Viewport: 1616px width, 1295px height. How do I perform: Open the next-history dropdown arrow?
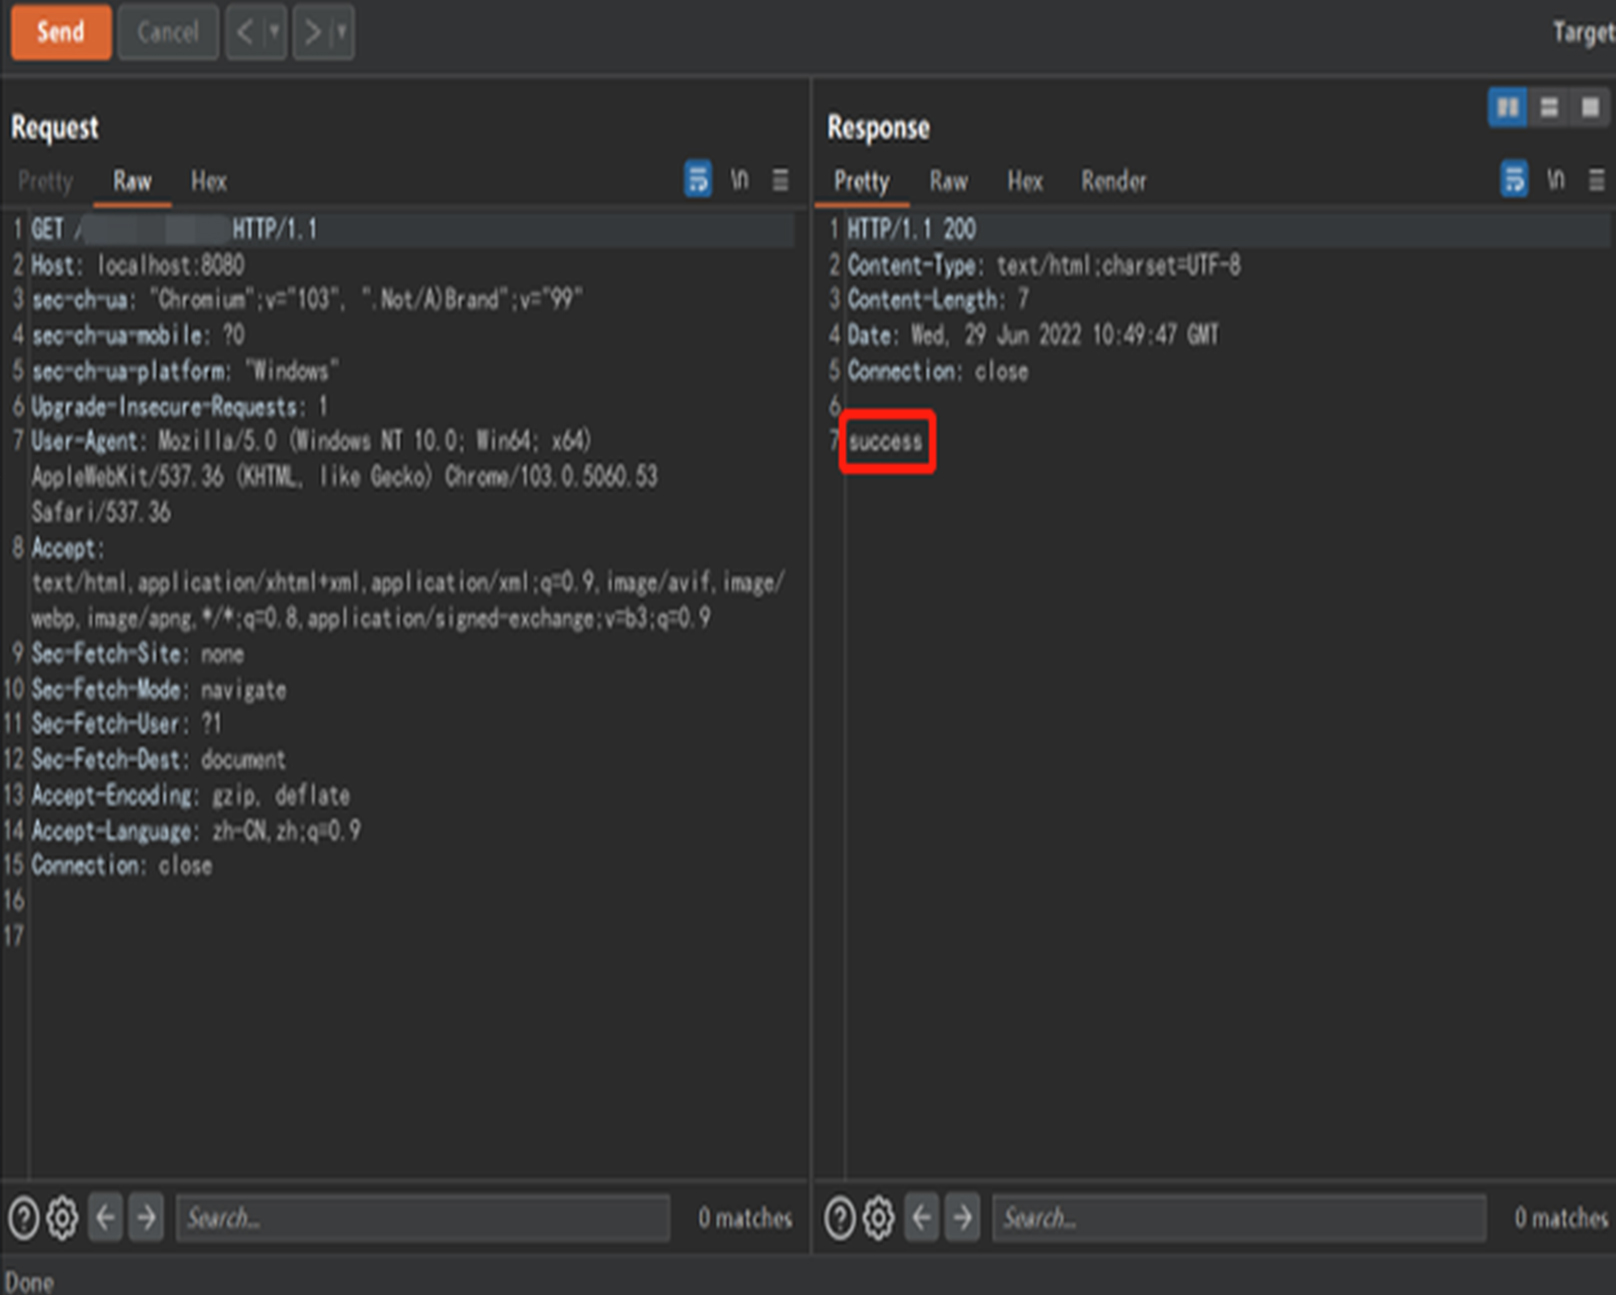(342, 32)
